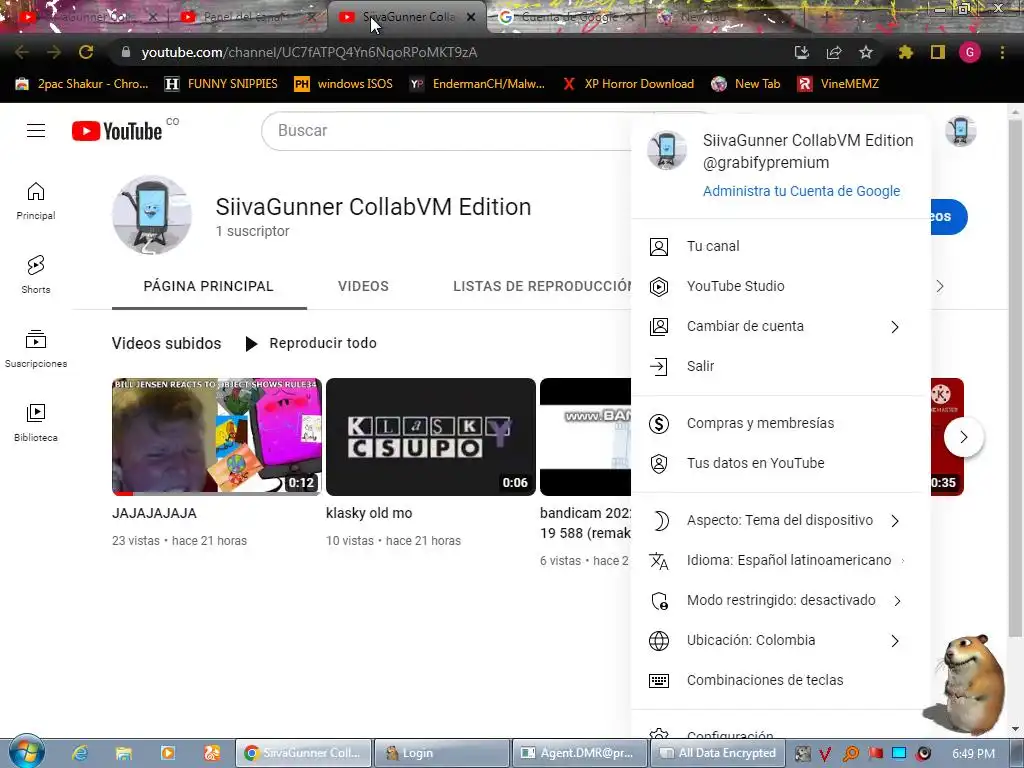Click the taskbar clock 6:49 PM
Image resolution: width=1024 pixels, height=768 pixels.
pos(973,754)
